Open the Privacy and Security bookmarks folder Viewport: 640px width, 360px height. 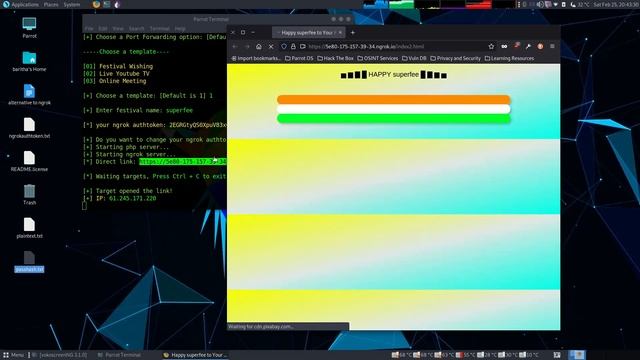(x=456, y=58)
